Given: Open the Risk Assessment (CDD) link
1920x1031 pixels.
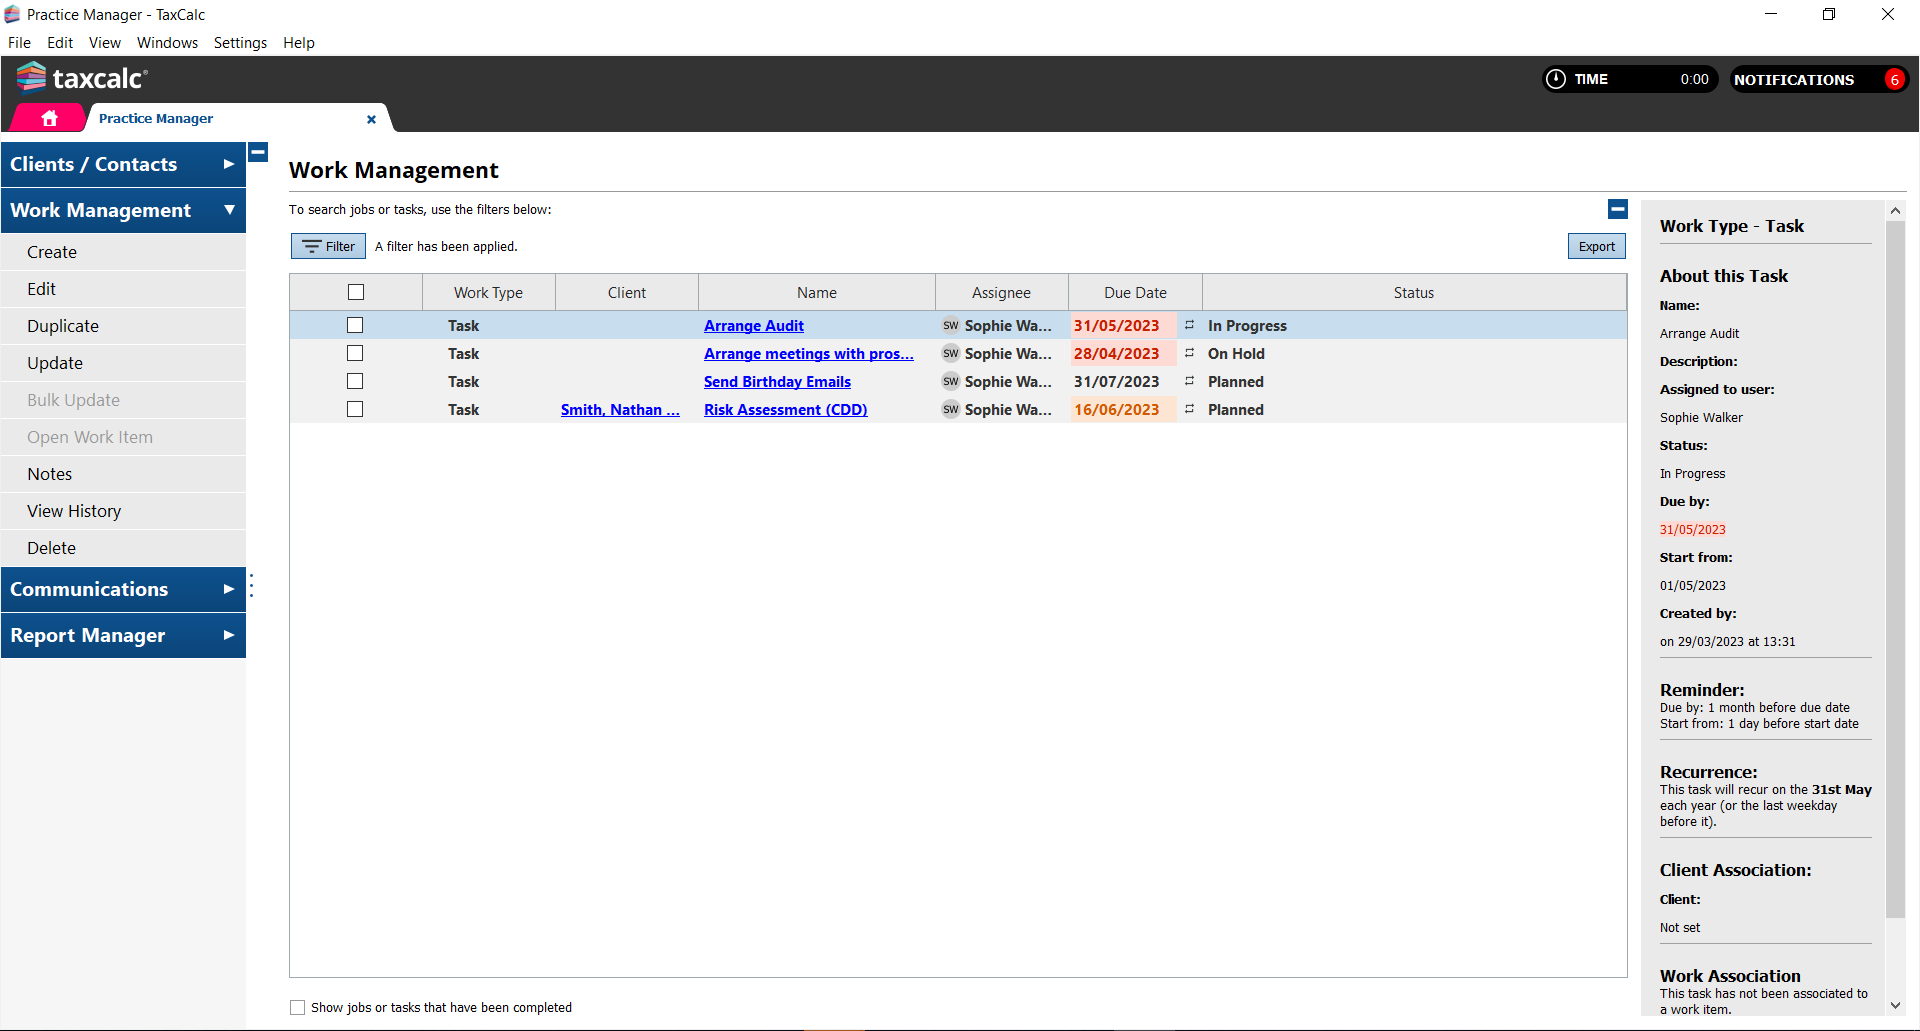Looking at the screenshot, I should (785, 409).
